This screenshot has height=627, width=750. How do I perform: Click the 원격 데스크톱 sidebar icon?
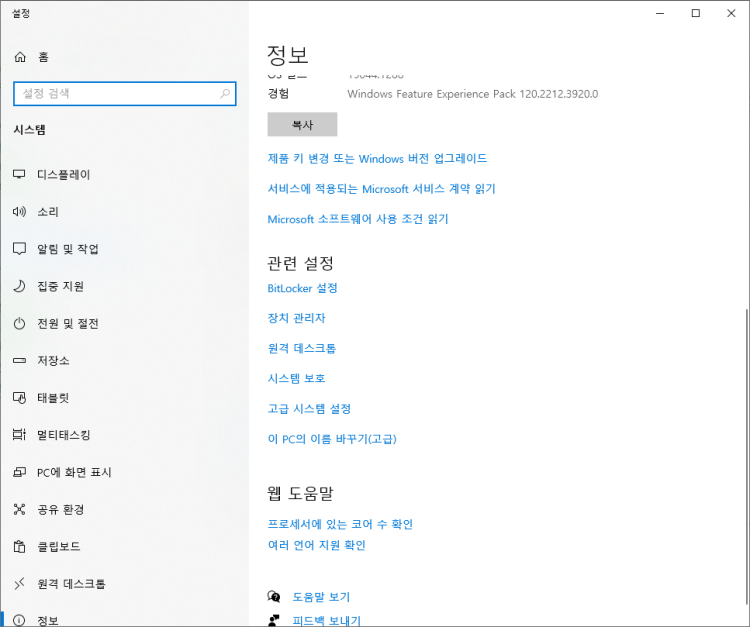coord(19,583)
